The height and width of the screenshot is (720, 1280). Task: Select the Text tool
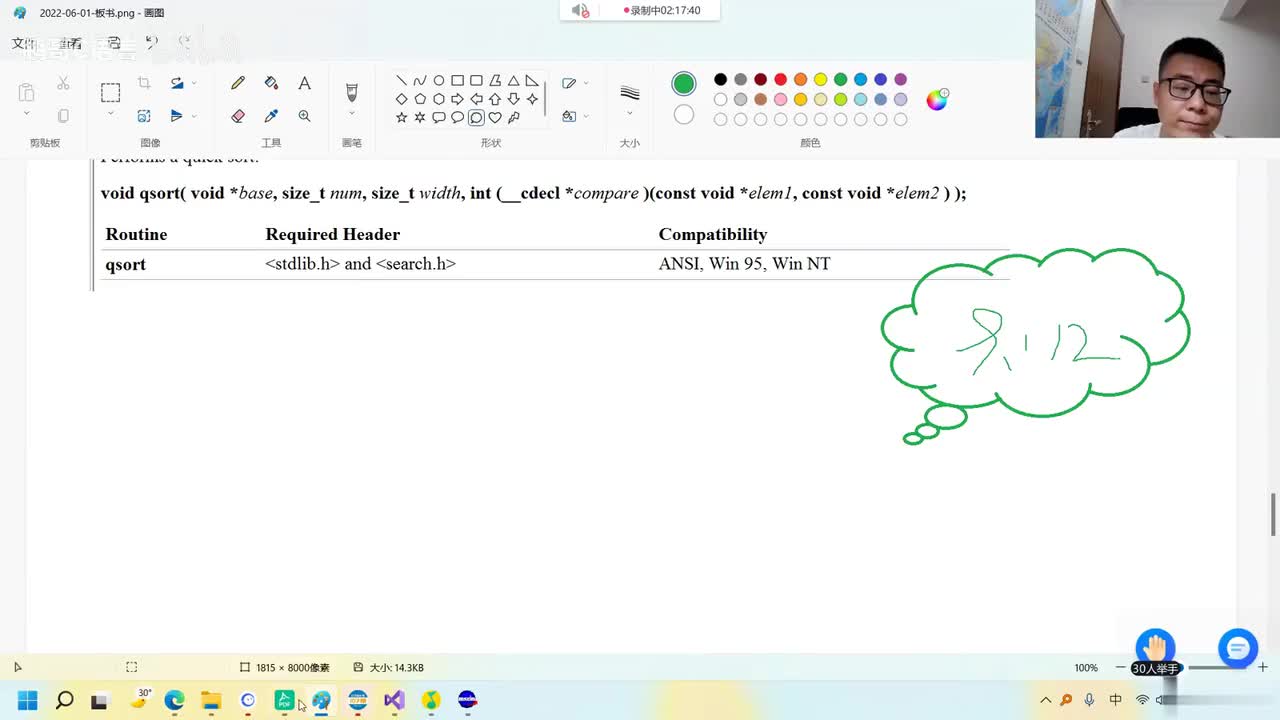pyautogui.click(x=304, y=83)
